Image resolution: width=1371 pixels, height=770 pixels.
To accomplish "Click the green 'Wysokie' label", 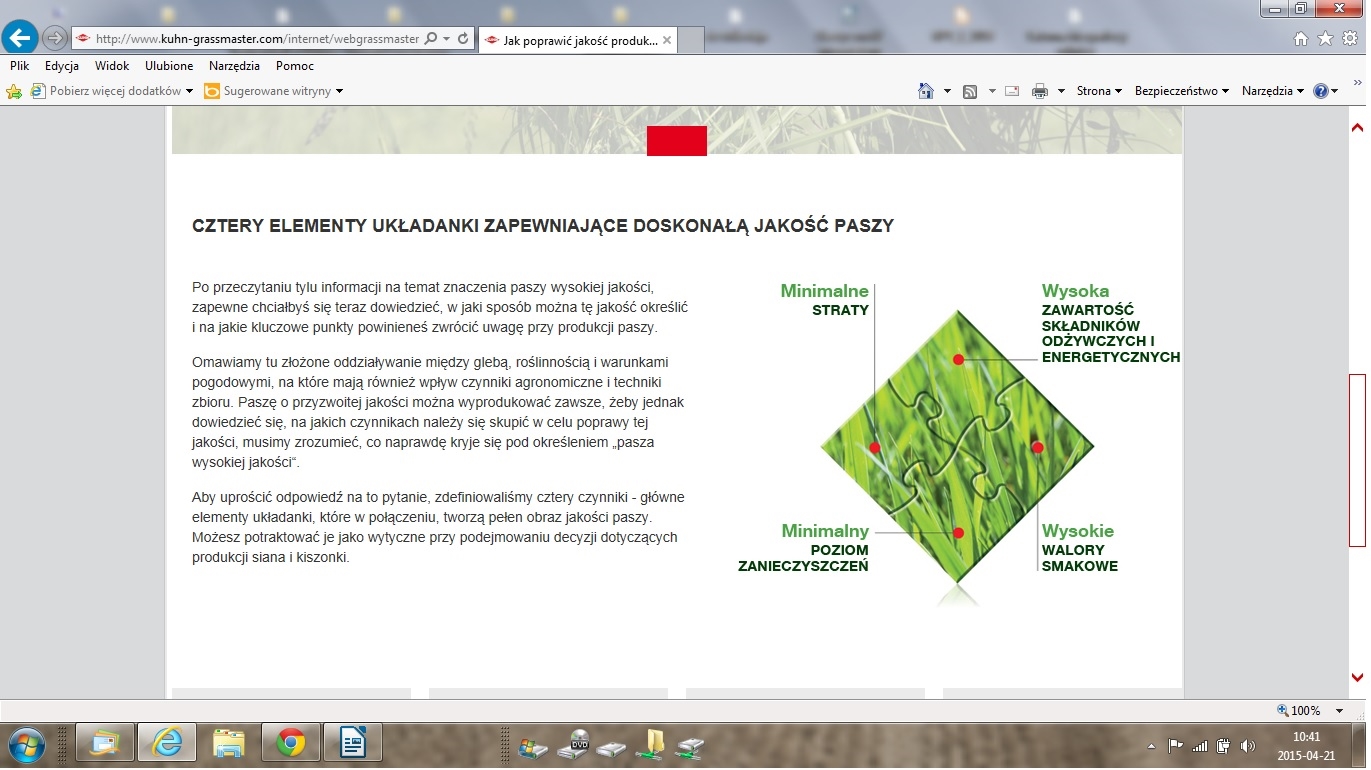I will point(1078,531).
